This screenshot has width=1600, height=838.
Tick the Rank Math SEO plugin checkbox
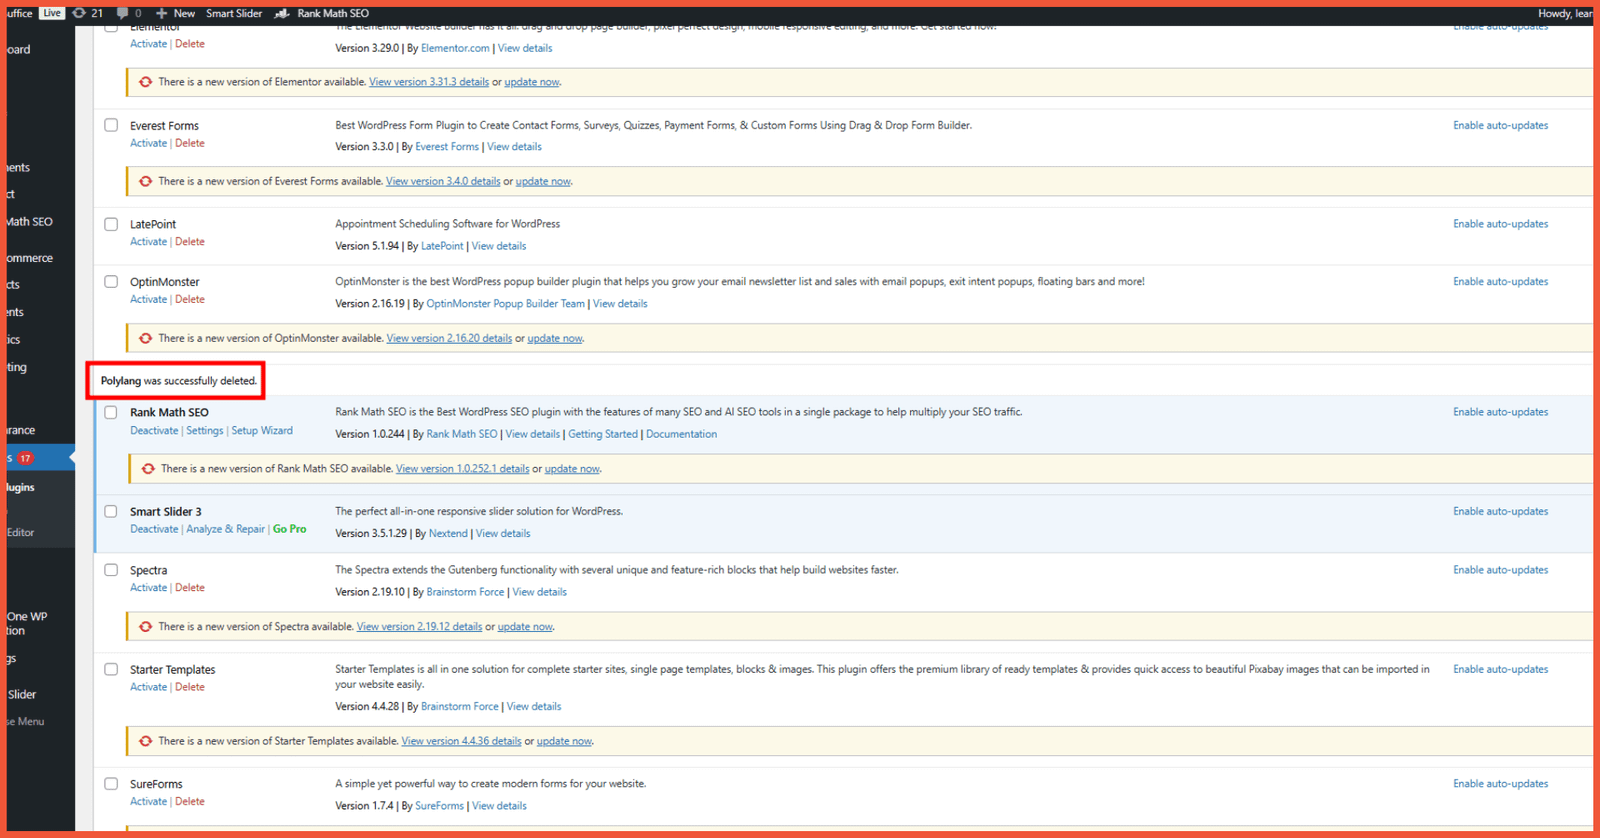(111, 412)
